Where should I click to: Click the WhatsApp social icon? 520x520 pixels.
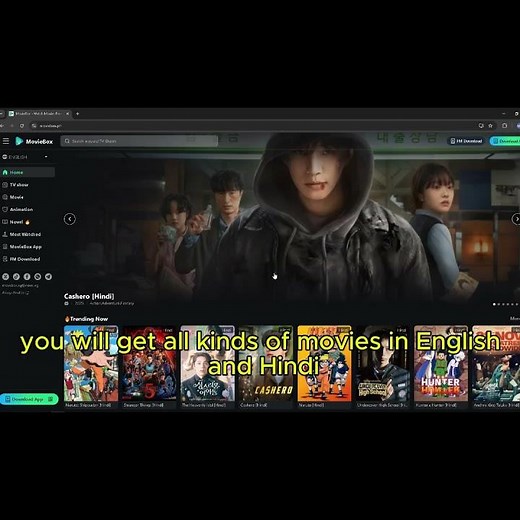38,277
